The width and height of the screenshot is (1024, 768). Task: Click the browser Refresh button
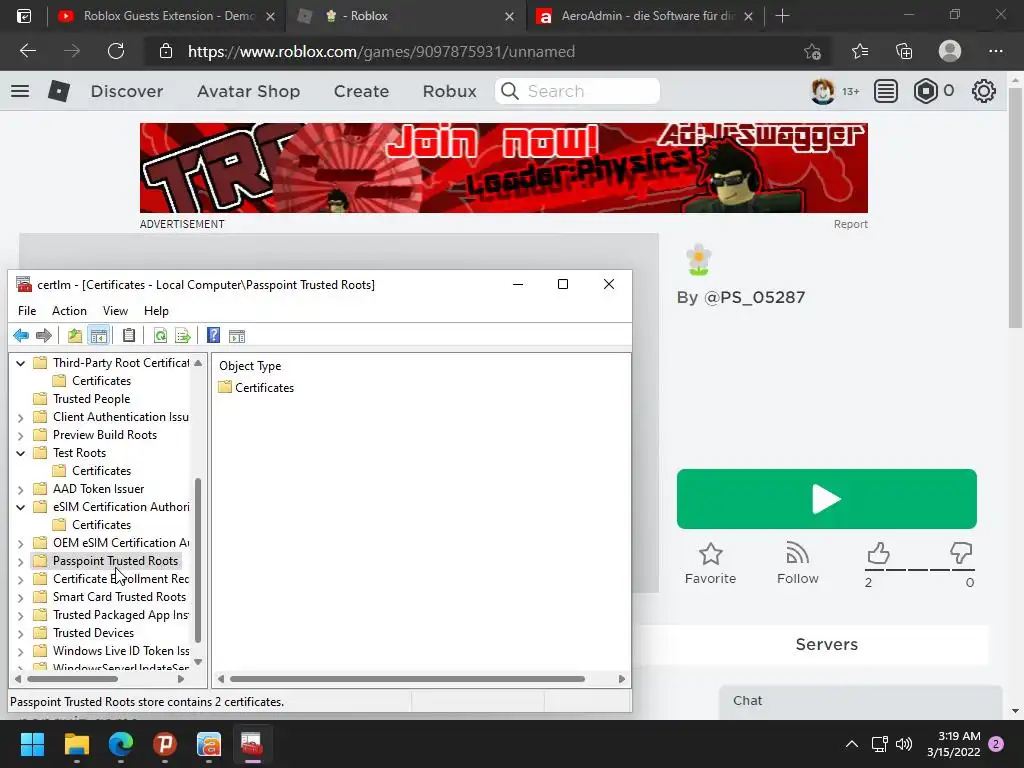(116, 51)
